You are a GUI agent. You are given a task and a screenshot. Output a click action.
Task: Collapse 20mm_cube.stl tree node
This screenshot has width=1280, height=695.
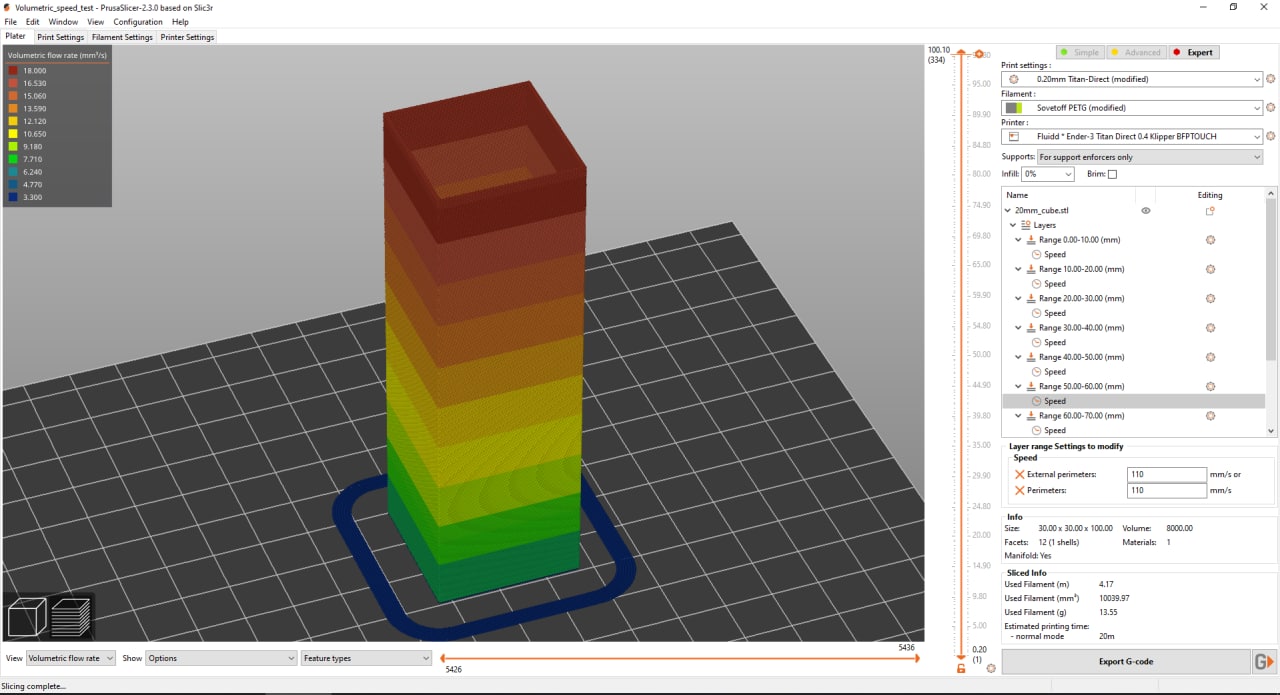click(x=1008, y=211)
